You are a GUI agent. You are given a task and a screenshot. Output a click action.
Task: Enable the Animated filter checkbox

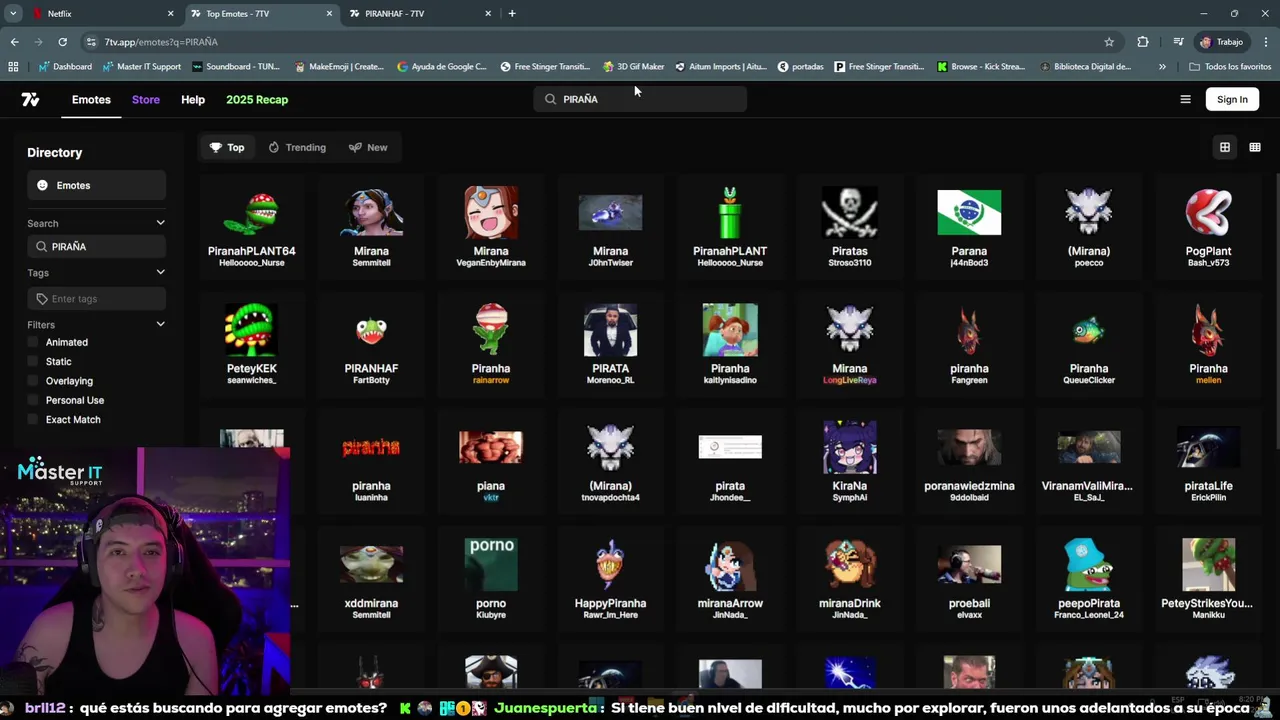tap(33, 342)
